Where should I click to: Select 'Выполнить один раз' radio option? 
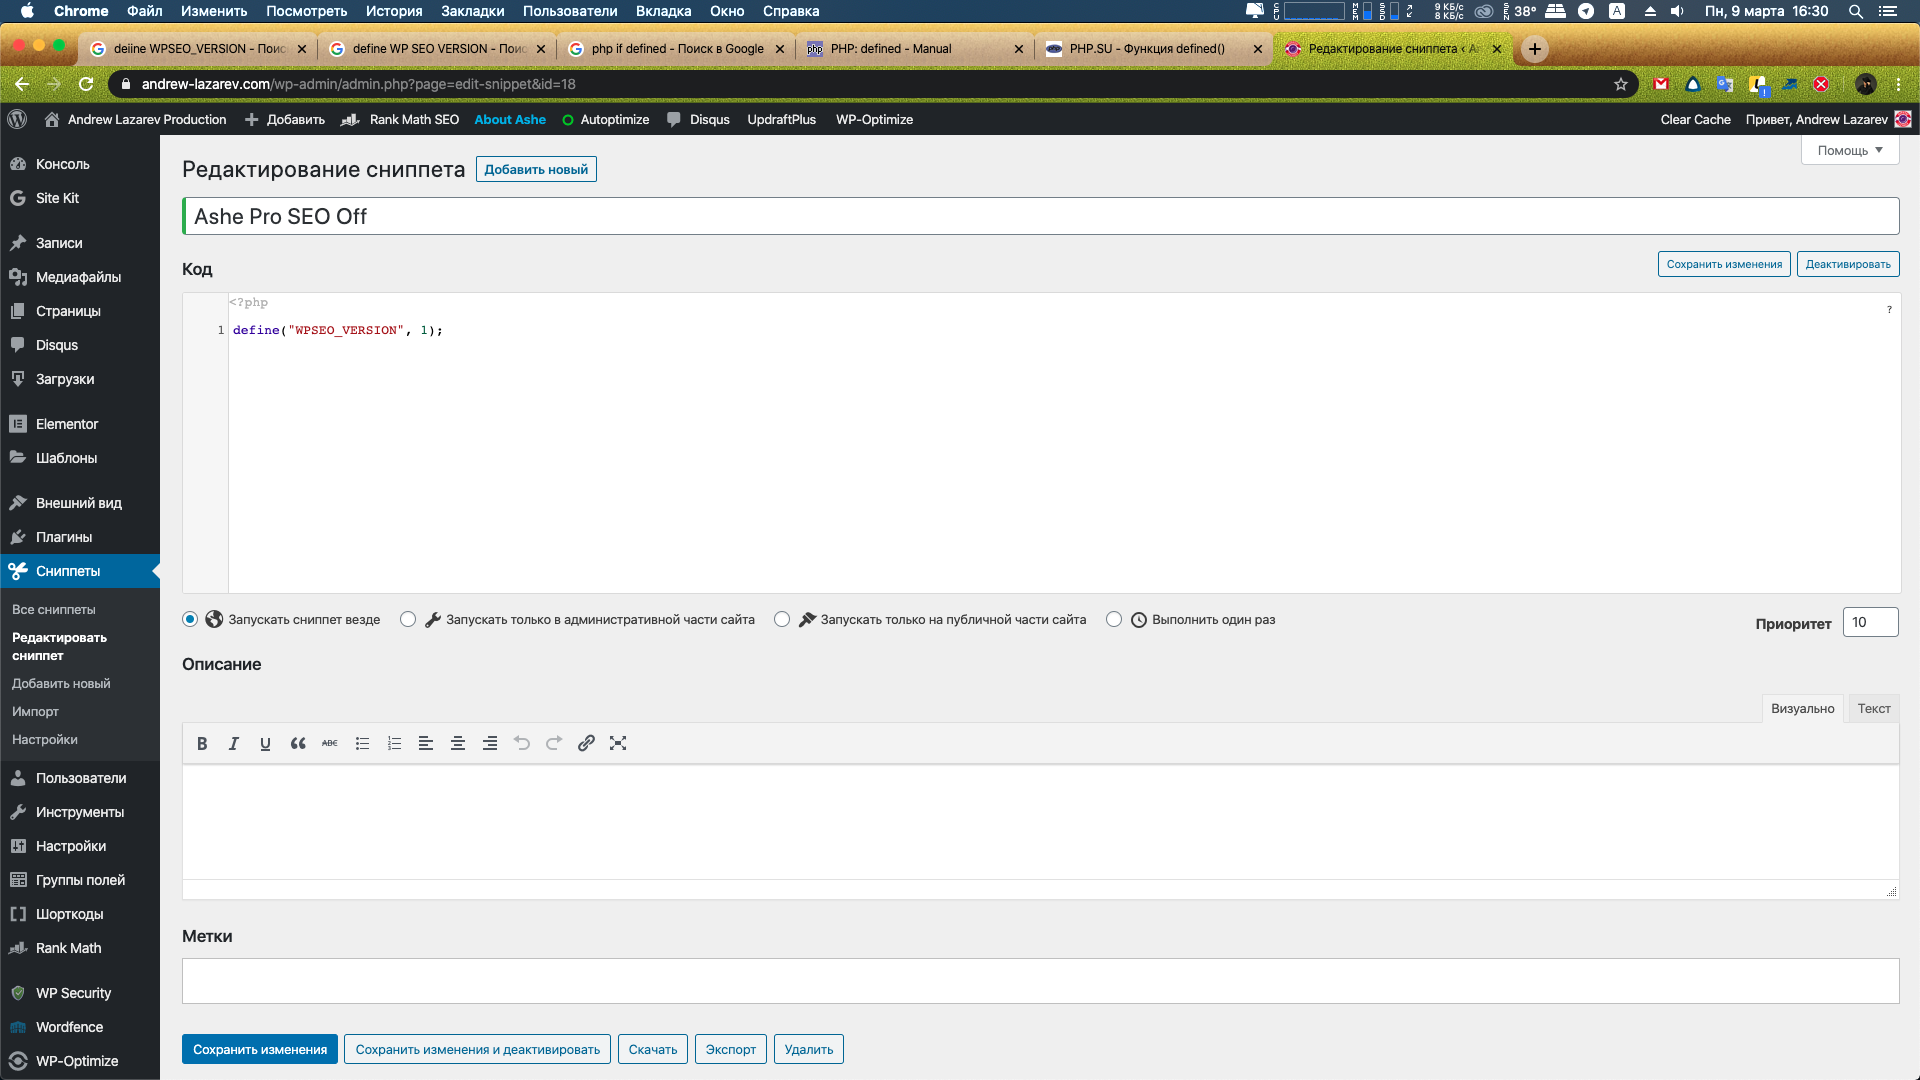[x=1114, y=619]
